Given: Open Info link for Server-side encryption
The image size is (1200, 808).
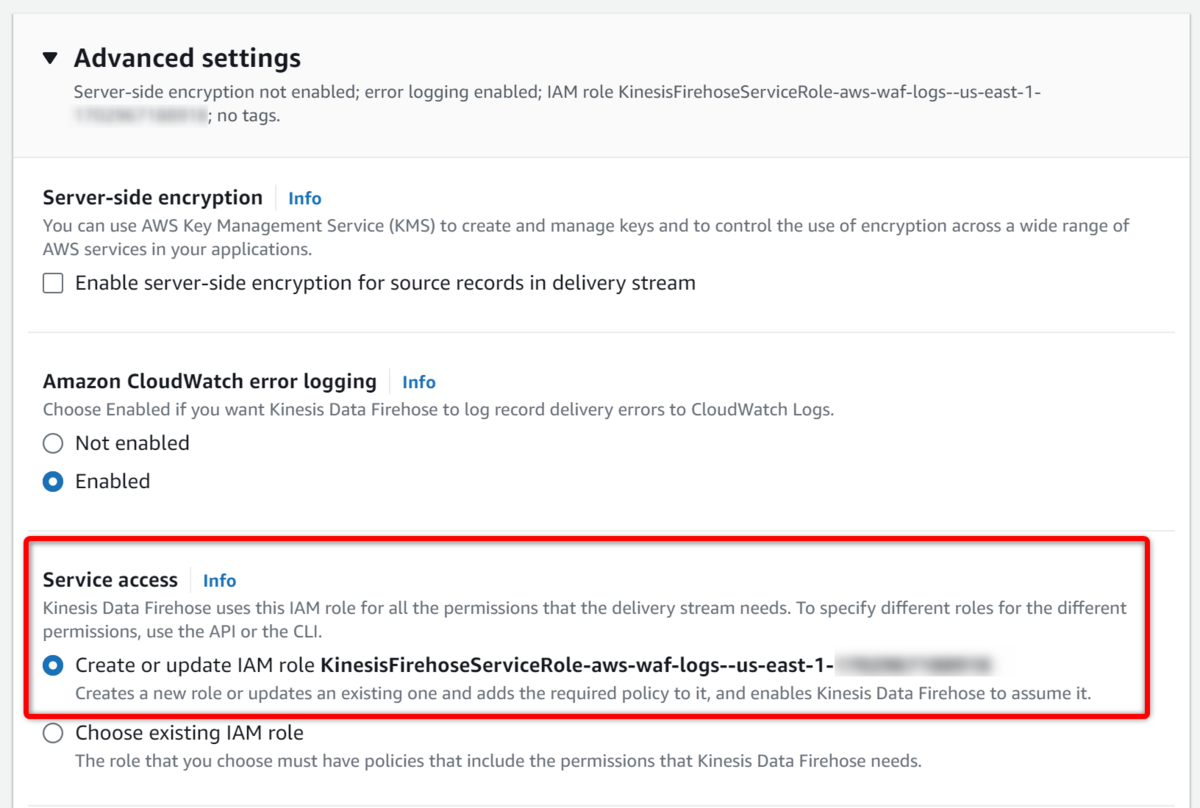Looking at the screenshot, I should pos(304,198).
